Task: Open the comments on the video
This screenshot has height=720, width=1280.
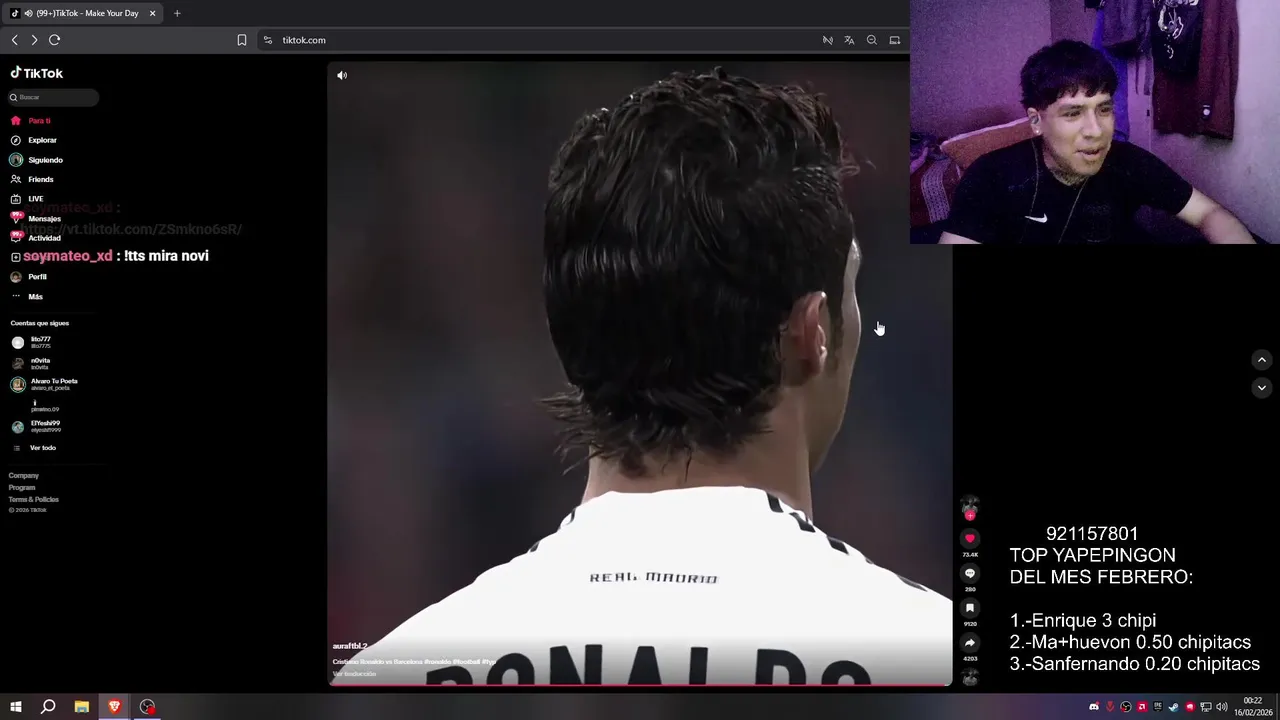Action: point(969,574)
